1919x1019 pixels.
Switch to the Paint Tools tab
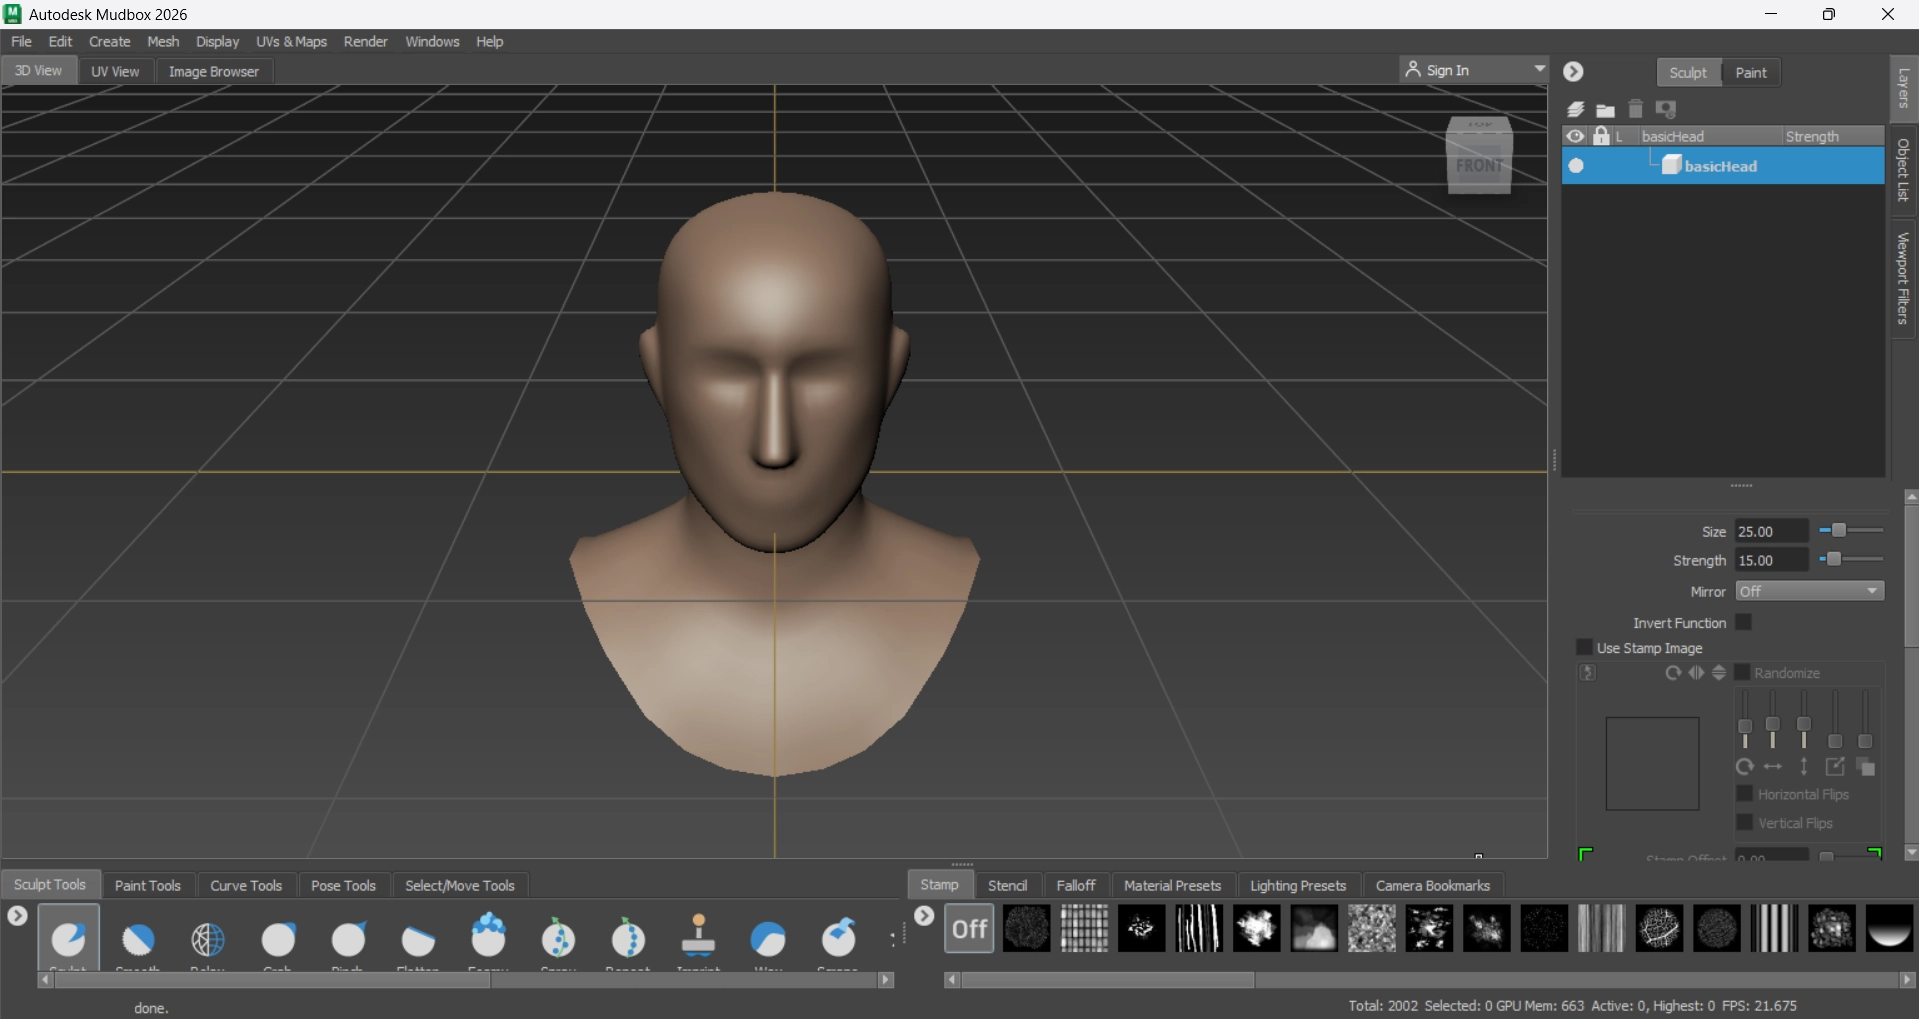[x=147, y=885]
